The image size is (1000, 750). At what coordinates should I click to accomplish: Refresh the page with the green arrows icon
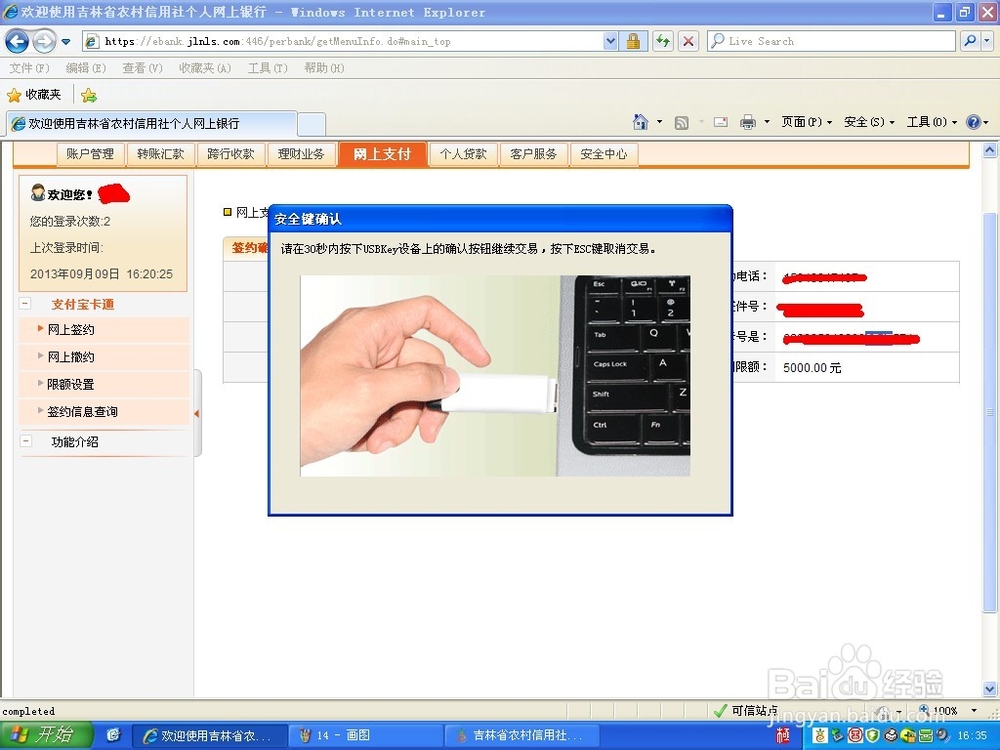tap(663, 41)
